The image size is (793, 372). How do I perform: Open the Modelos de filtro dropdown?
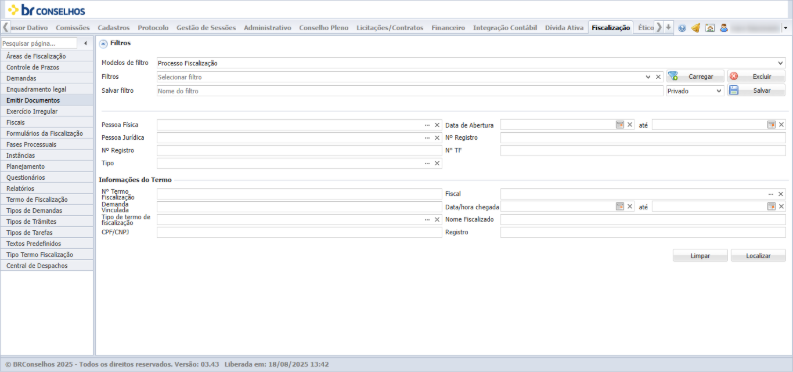point(781,63)
